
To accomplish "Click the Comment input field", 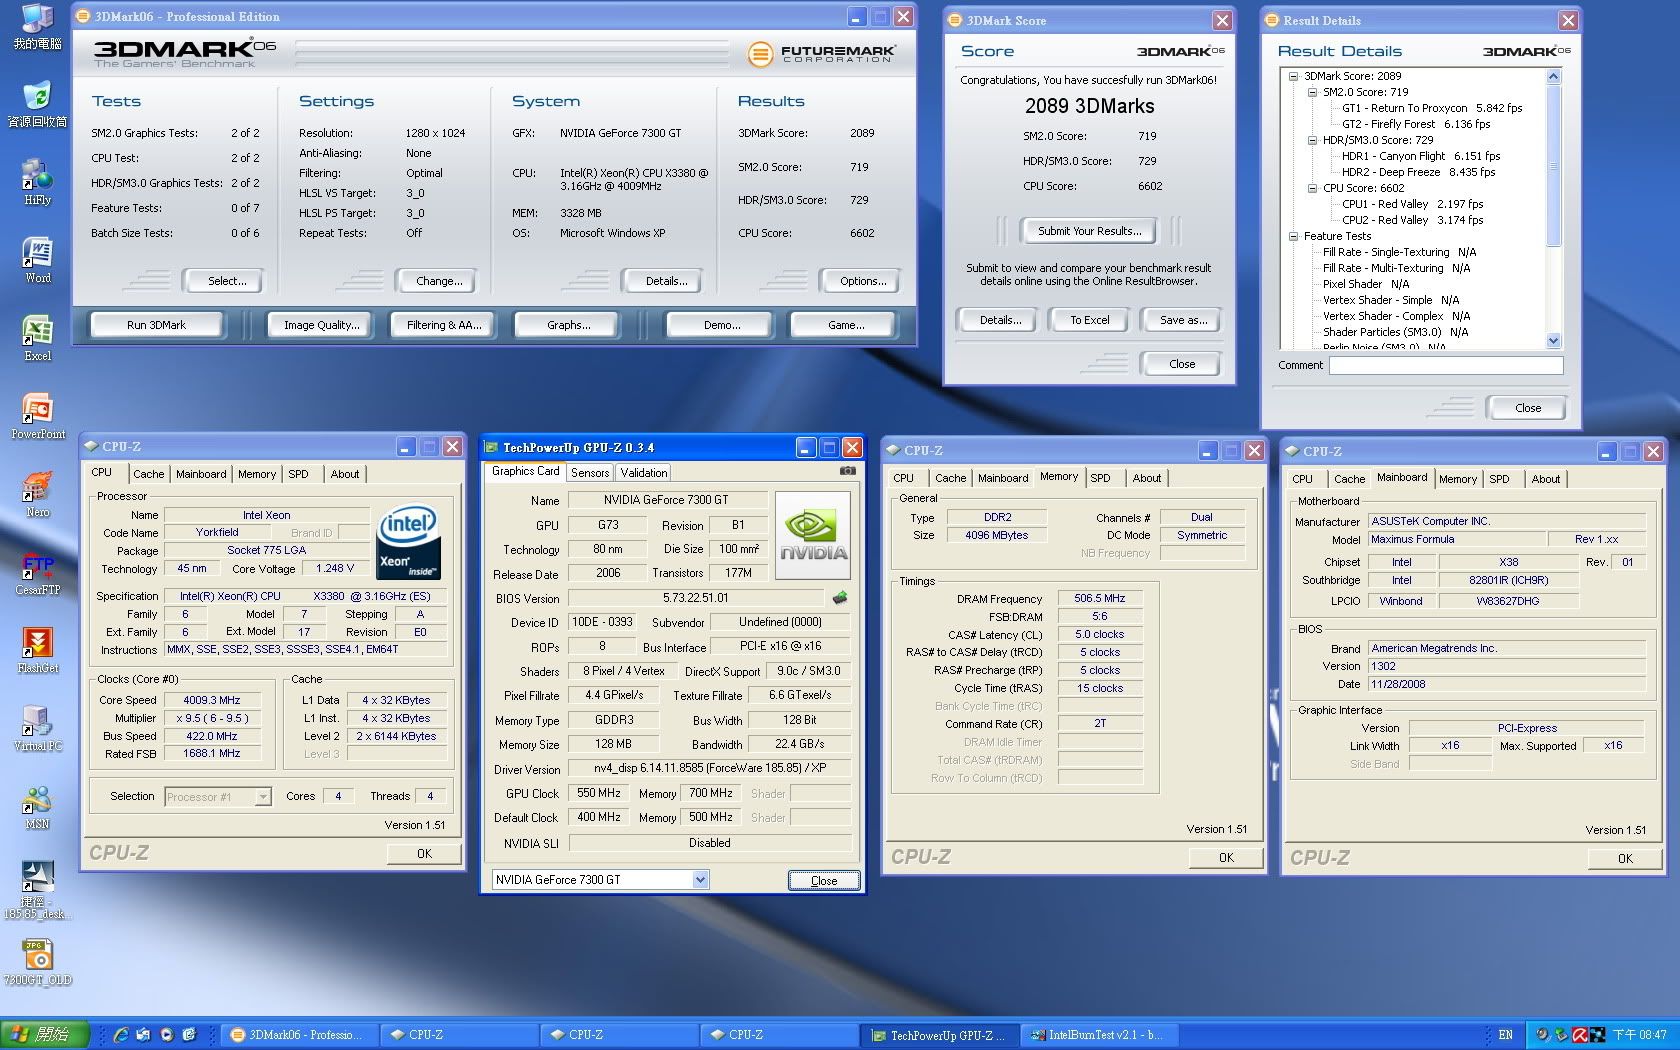I will point(1445,365).
